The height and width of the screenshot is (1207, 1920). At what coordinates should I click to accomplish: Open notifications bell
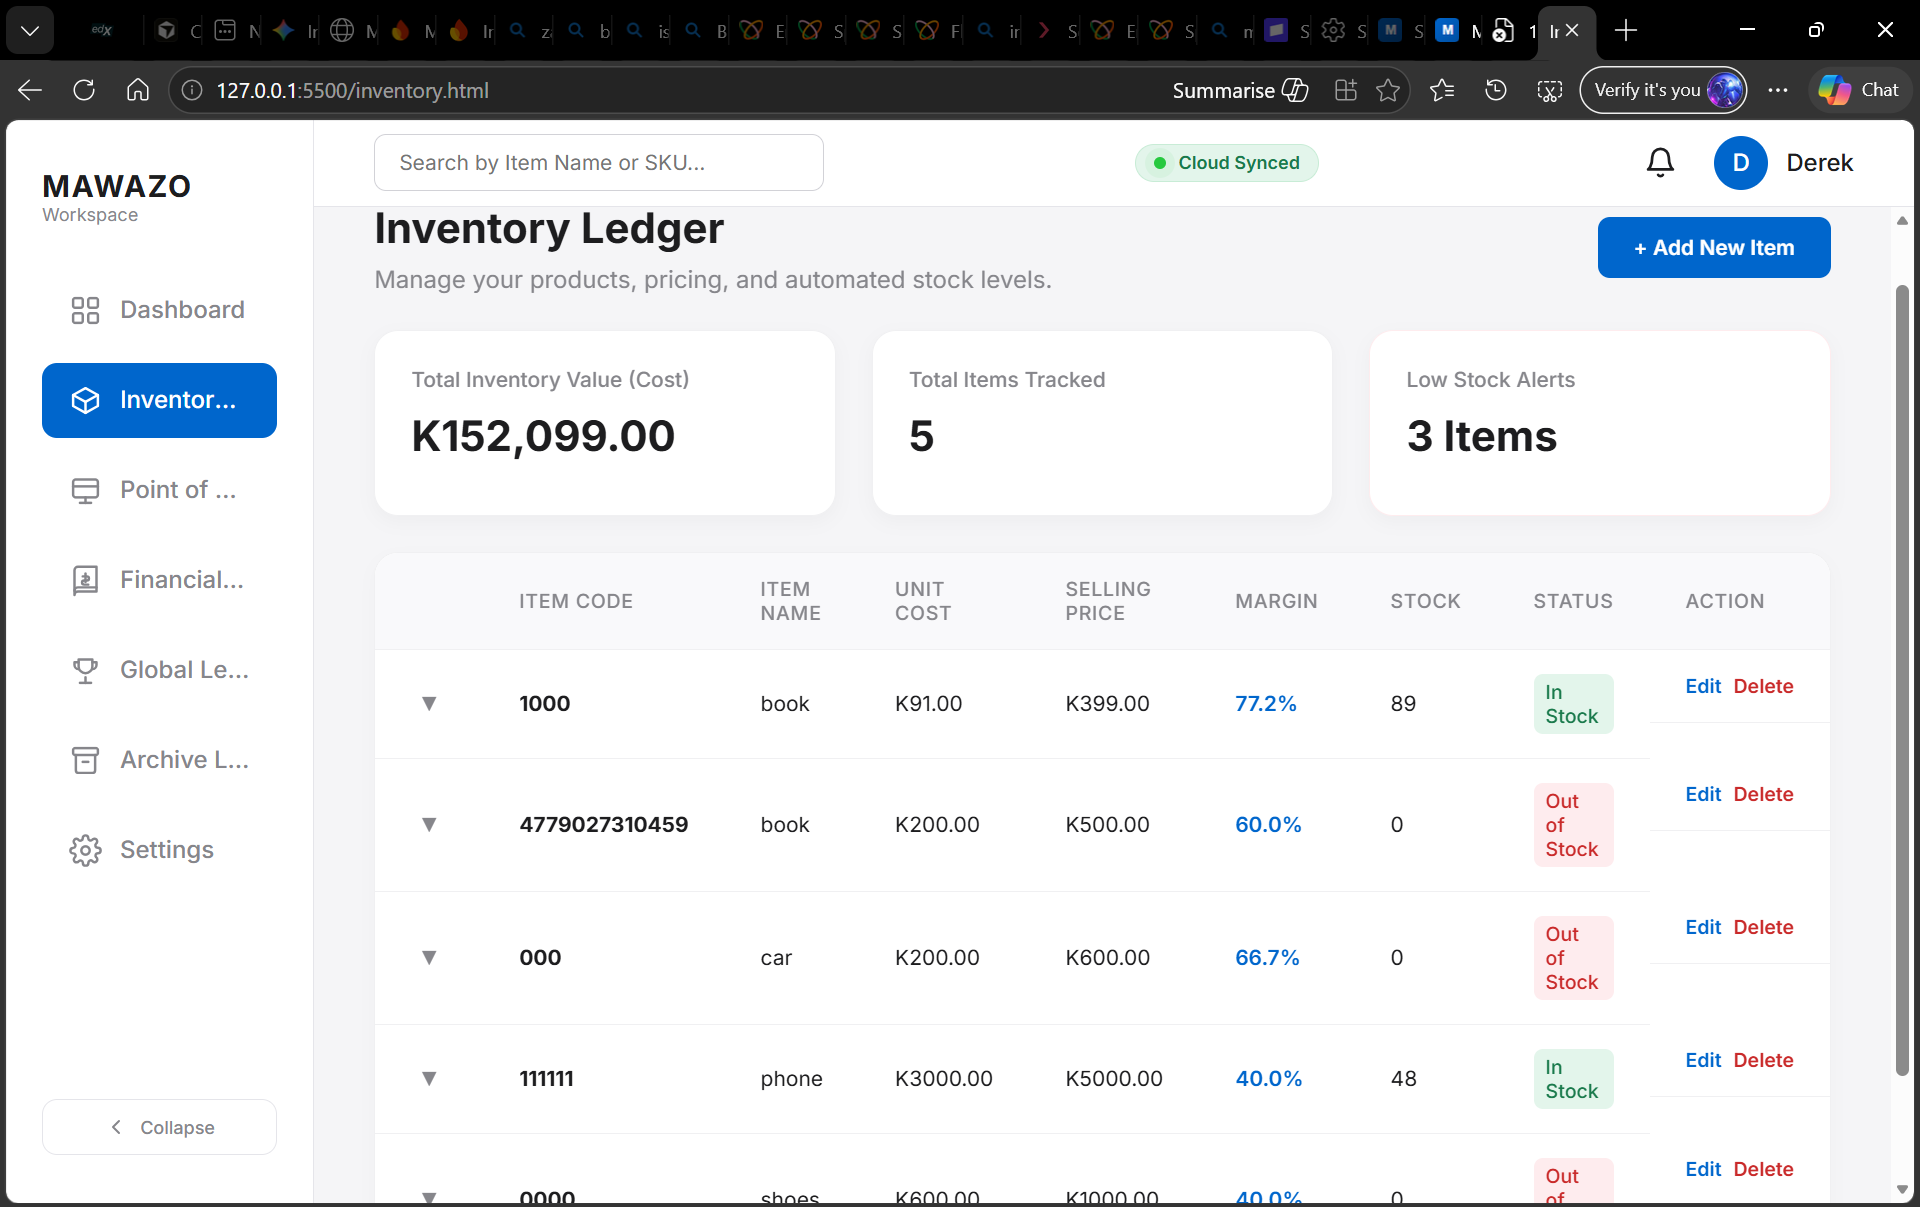pyautogui.click(x=1660, y=163)
